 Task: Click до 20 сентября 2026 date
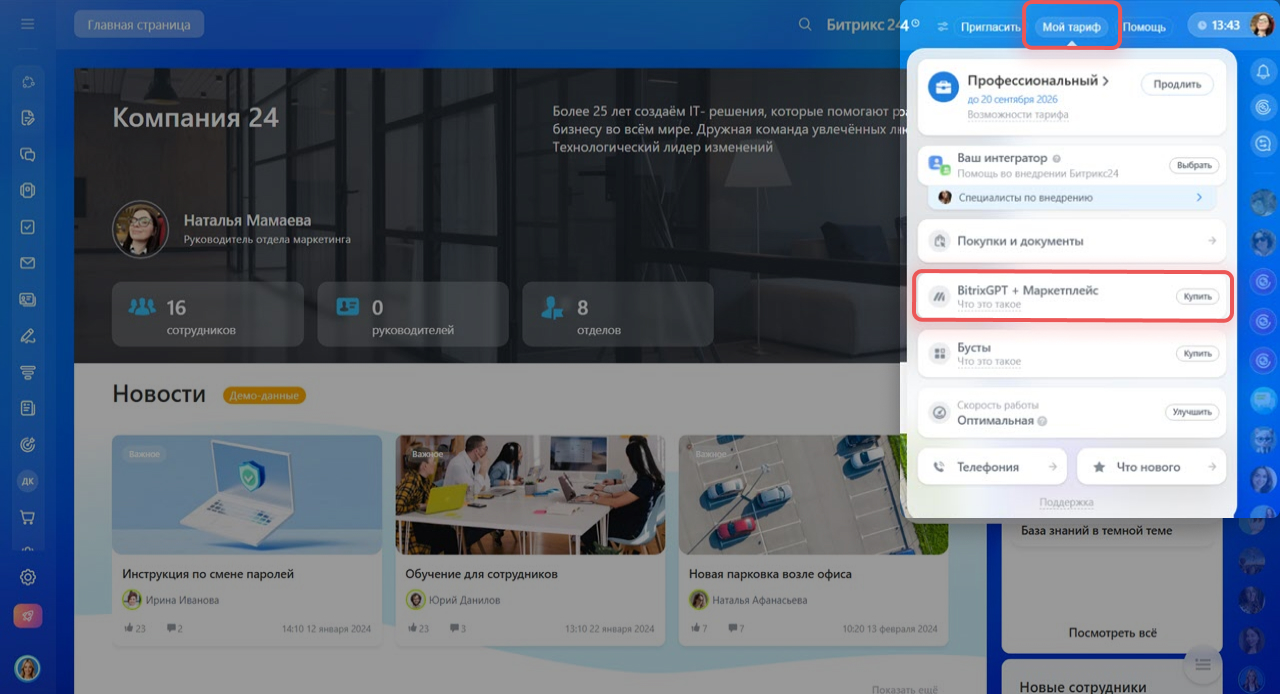pyautogui.click(x=1012, y=100)
